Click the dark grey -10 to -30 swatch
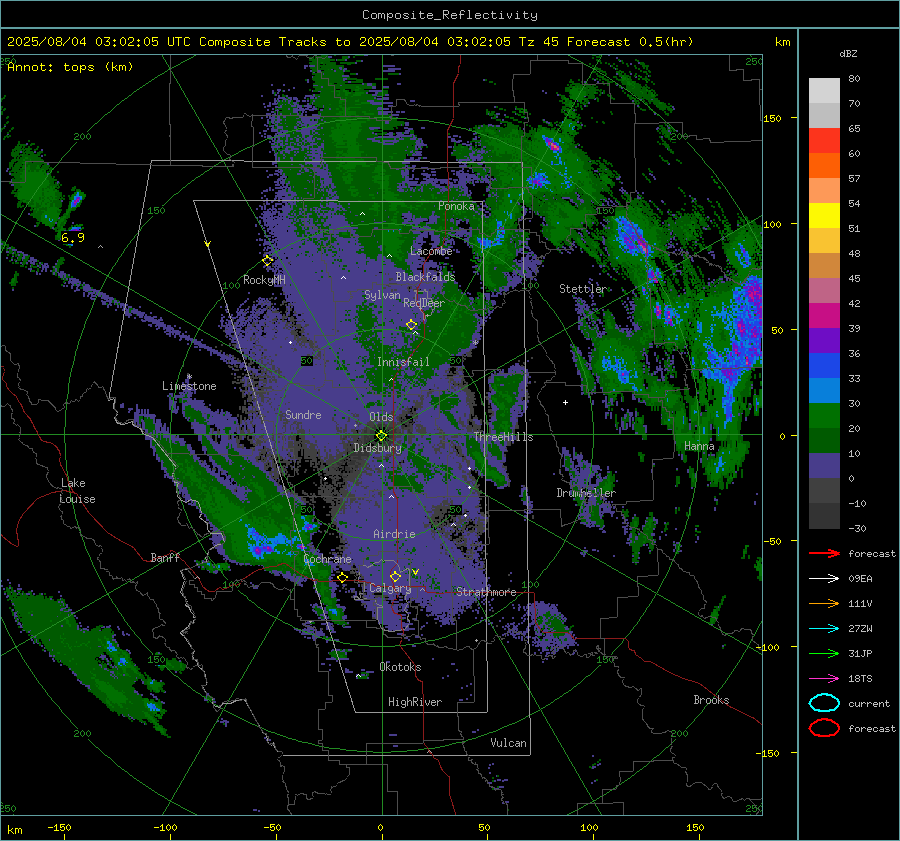The image size is (900, 841). 824,516
